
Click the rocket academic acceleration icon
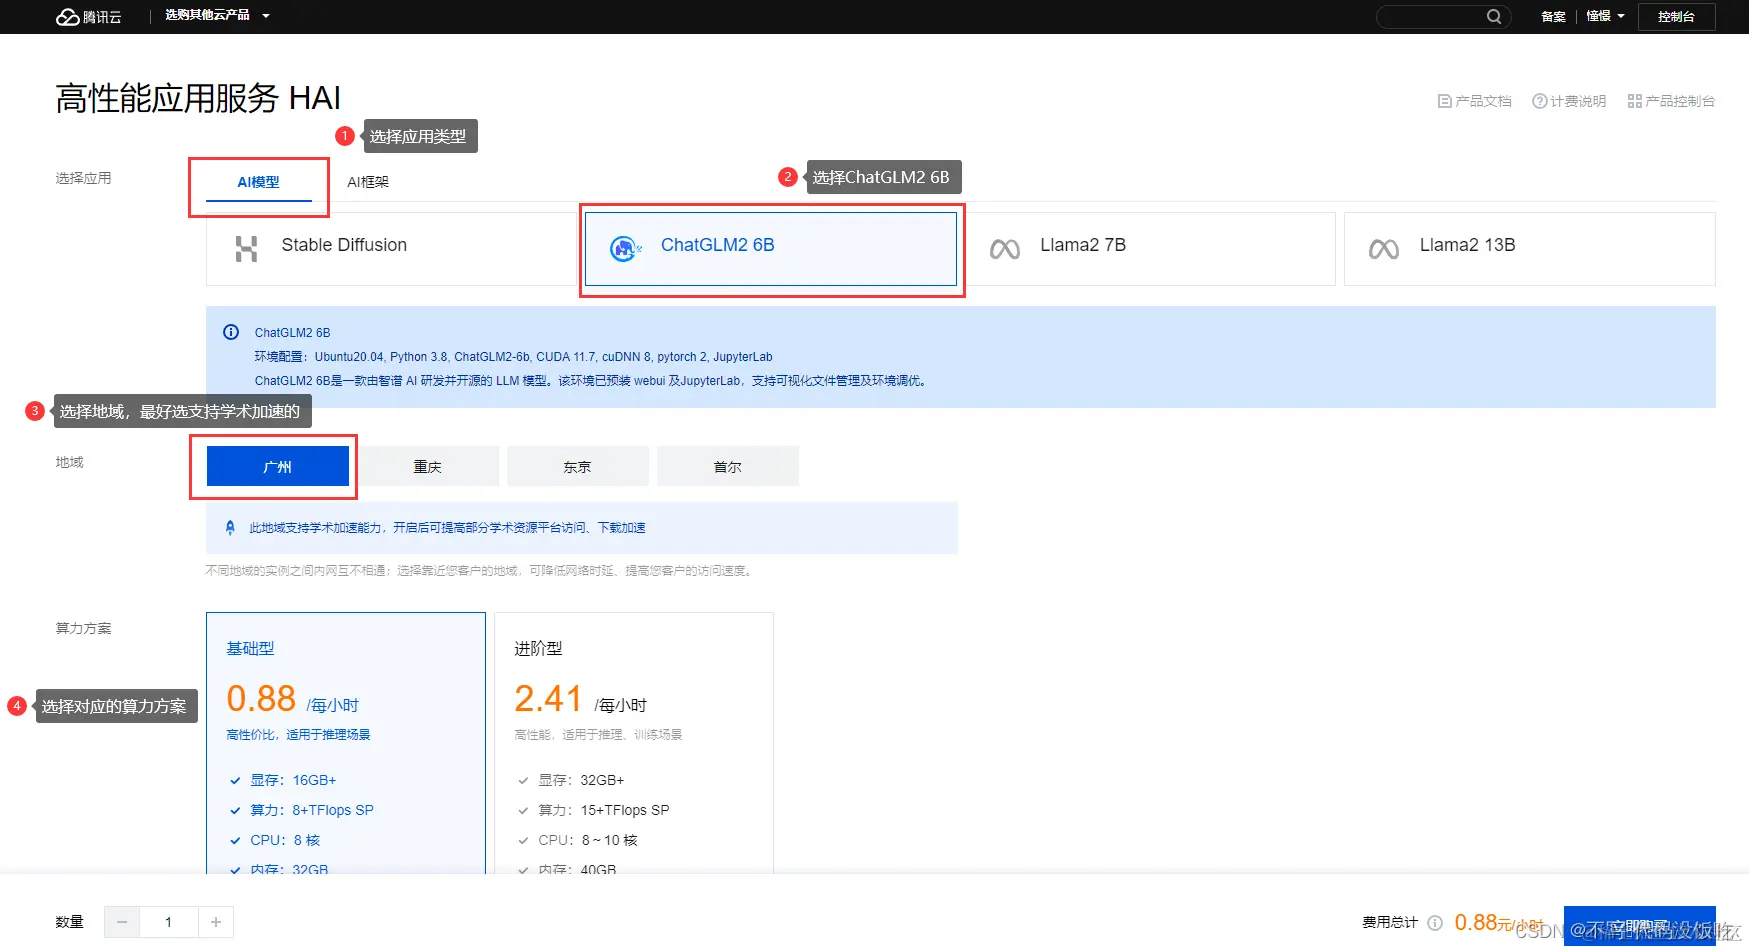230,527
